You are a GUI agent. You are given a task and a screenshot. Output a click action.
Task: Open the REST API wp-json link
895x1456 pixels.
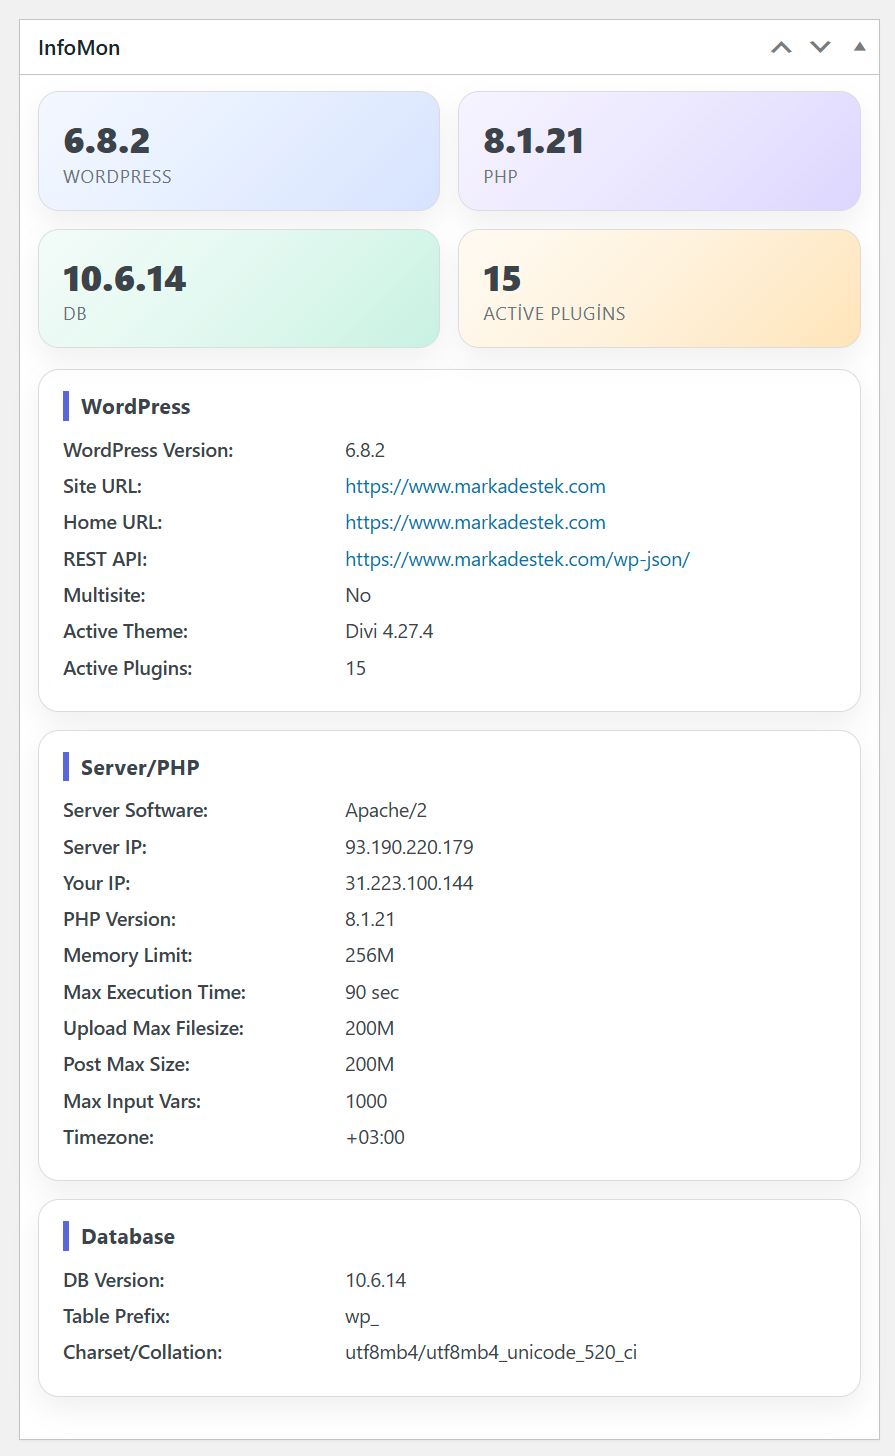[517, 560]
